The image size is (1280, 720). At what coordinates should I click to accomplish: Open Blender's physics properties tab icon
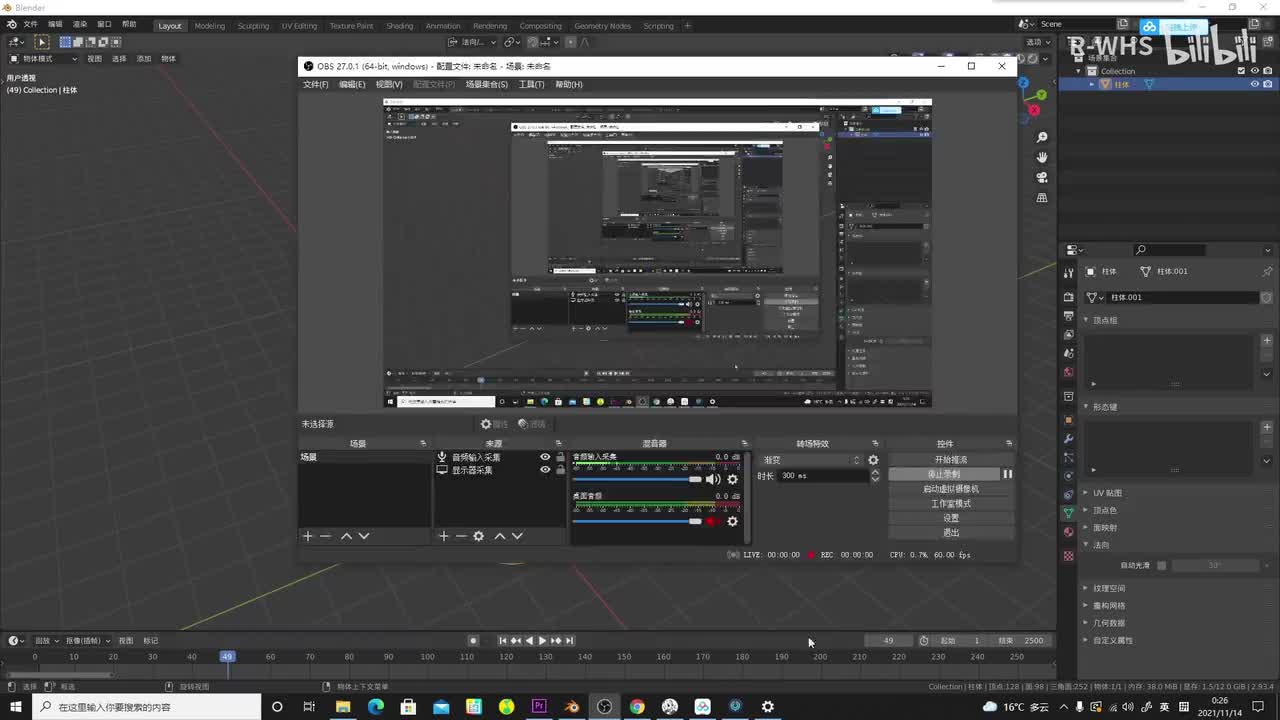1068,475
